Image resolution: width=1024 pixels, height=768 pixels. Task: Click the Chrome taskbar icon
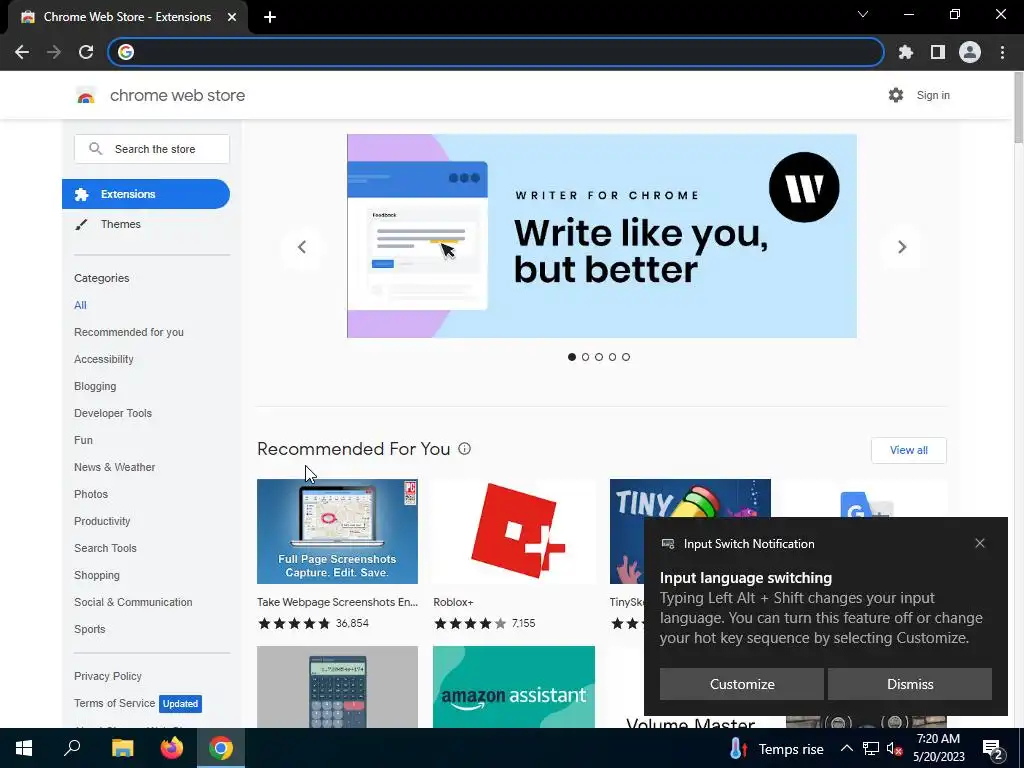tap(221, 748)
